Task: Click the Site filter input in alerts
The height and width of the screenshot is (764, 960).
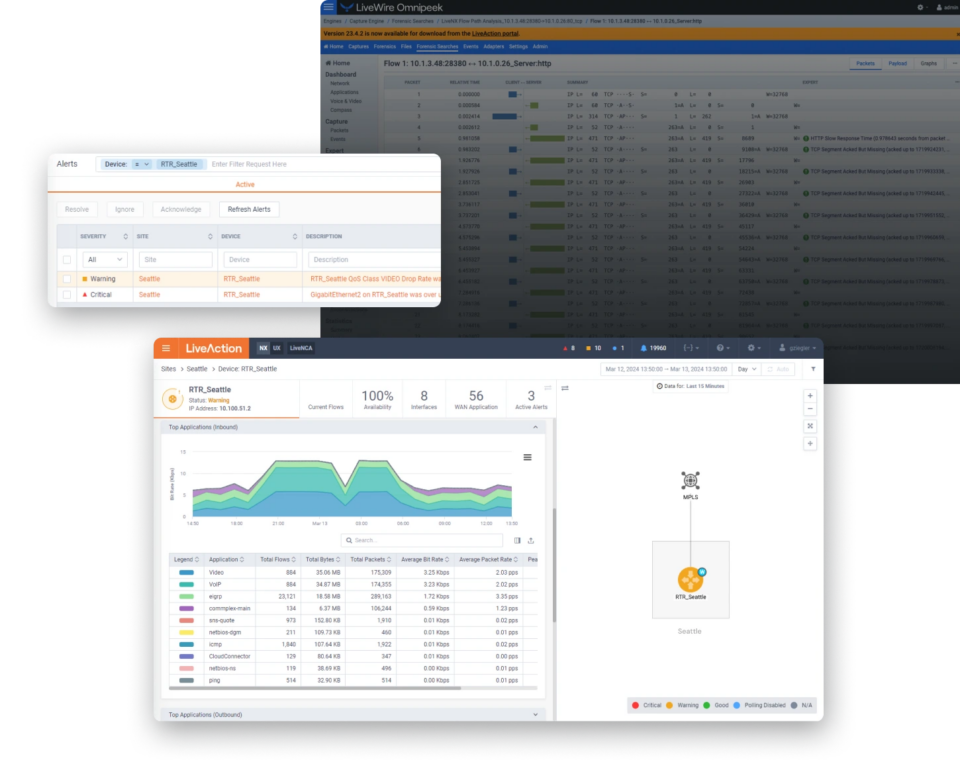Action: click(175, 260)
